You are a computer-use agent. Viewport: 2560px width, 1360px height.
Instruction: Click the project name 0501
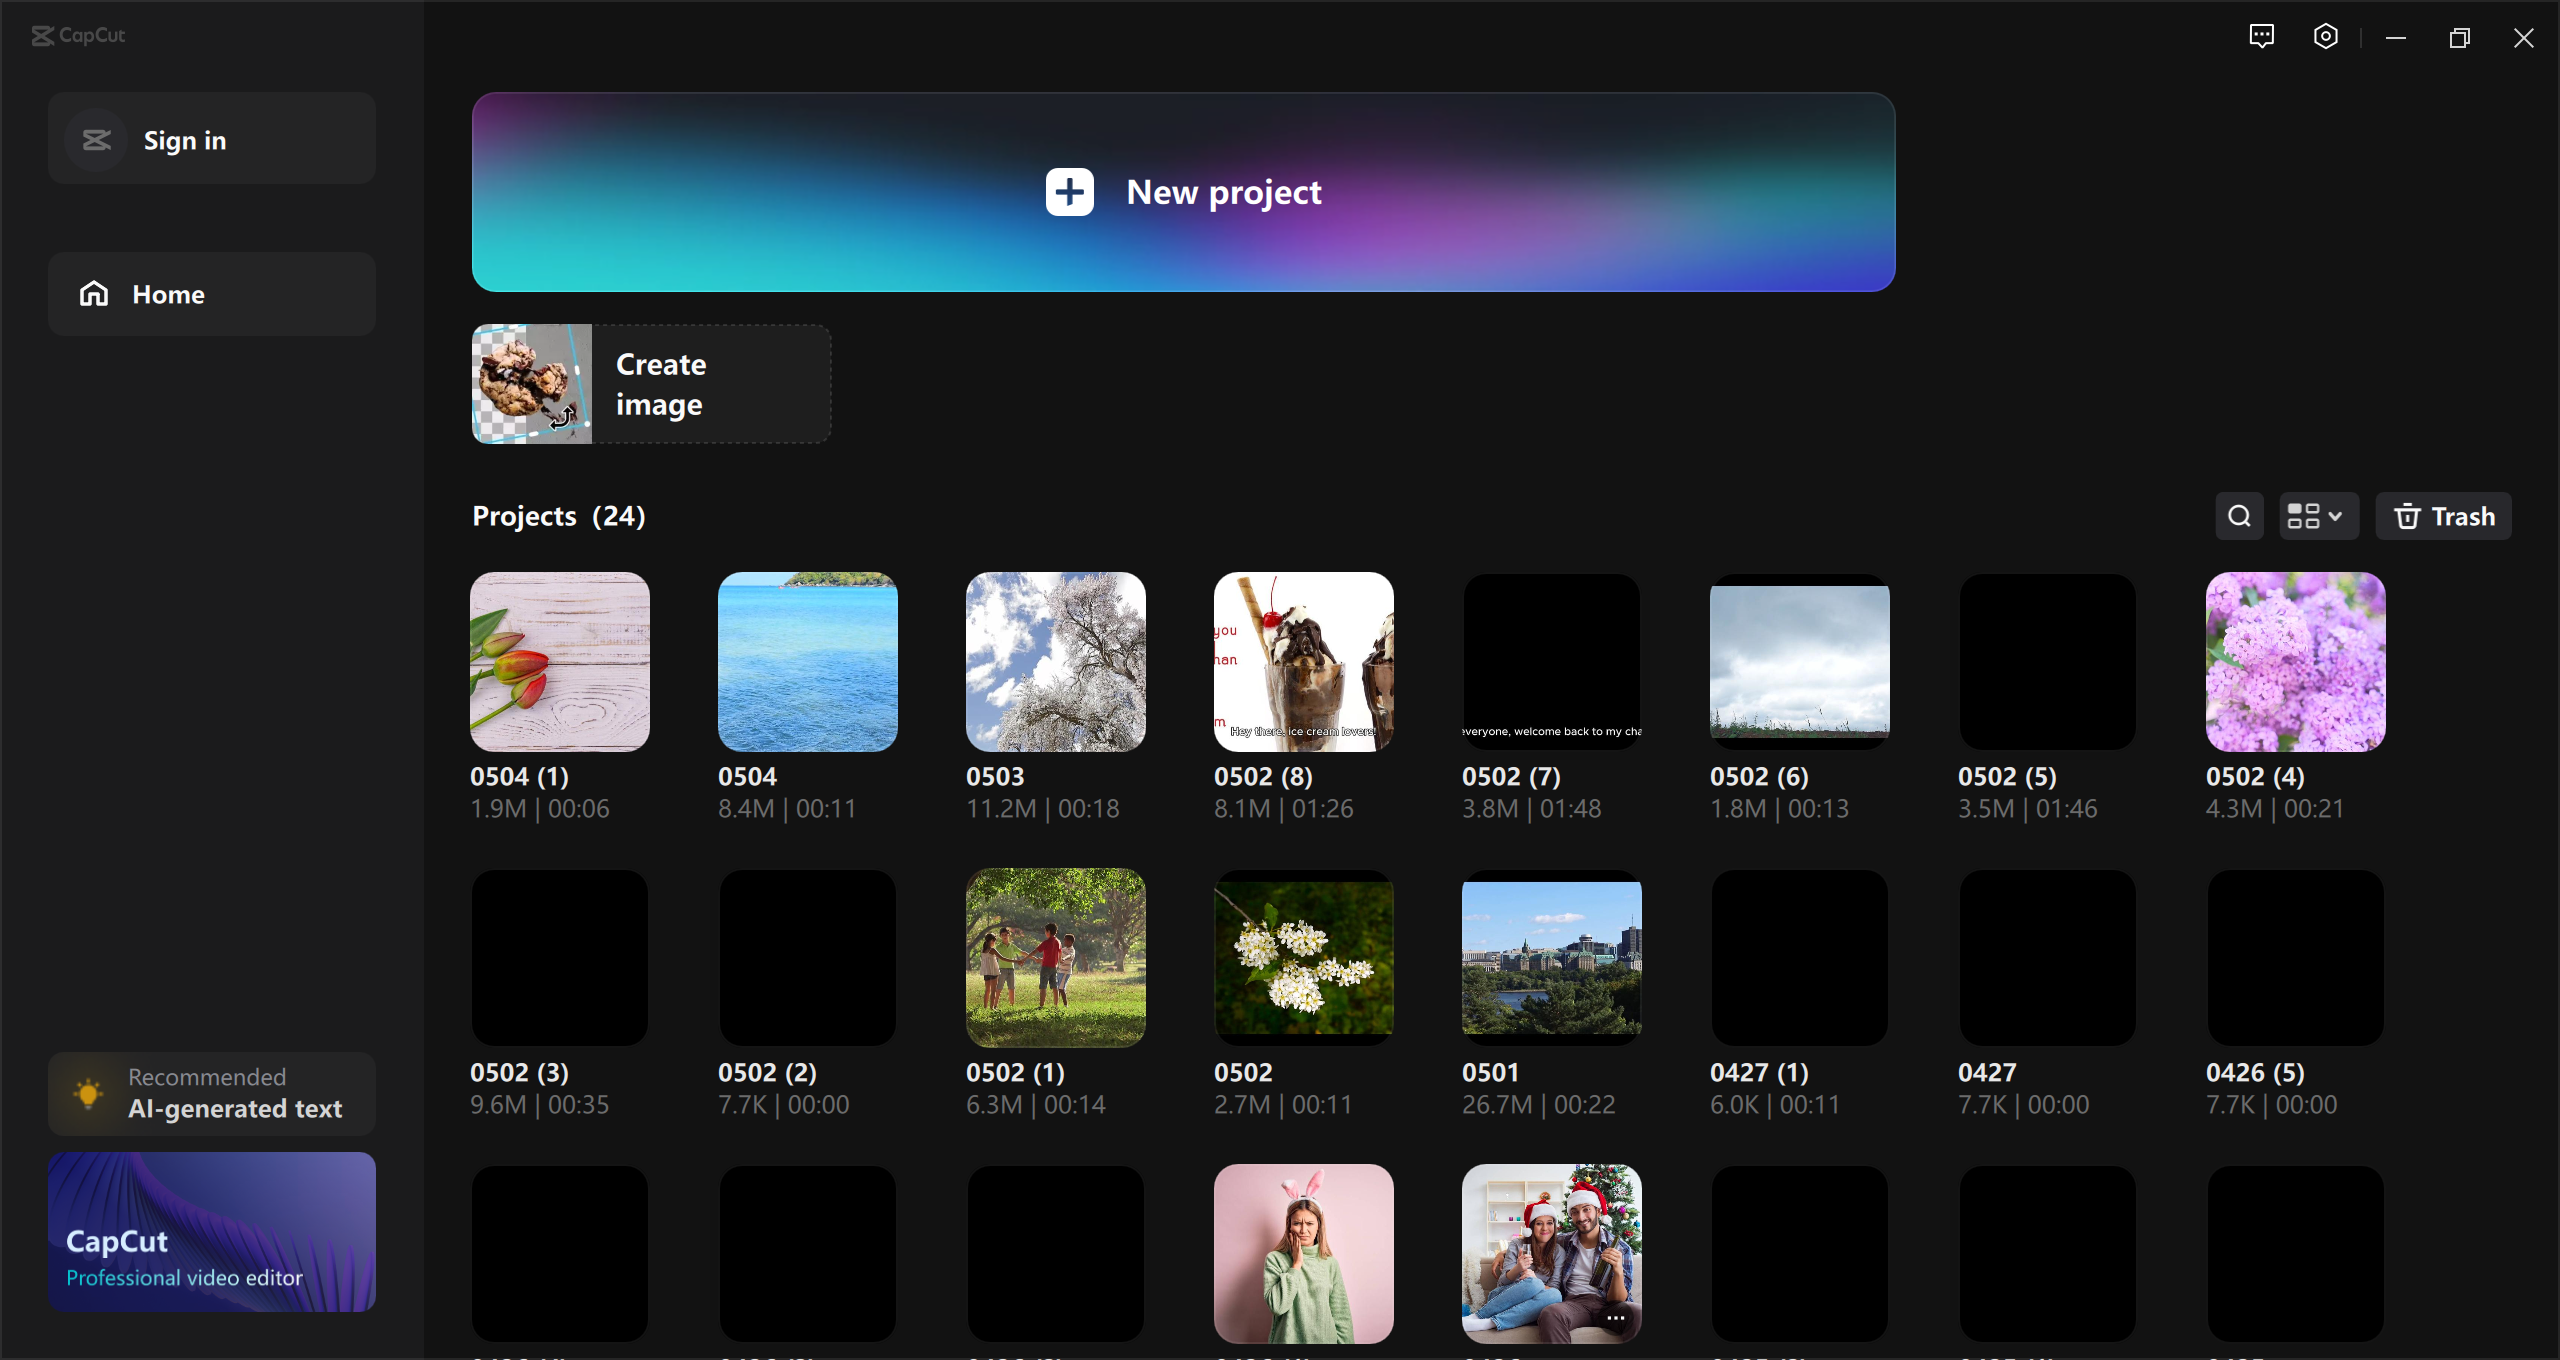coord(1490,1072)
